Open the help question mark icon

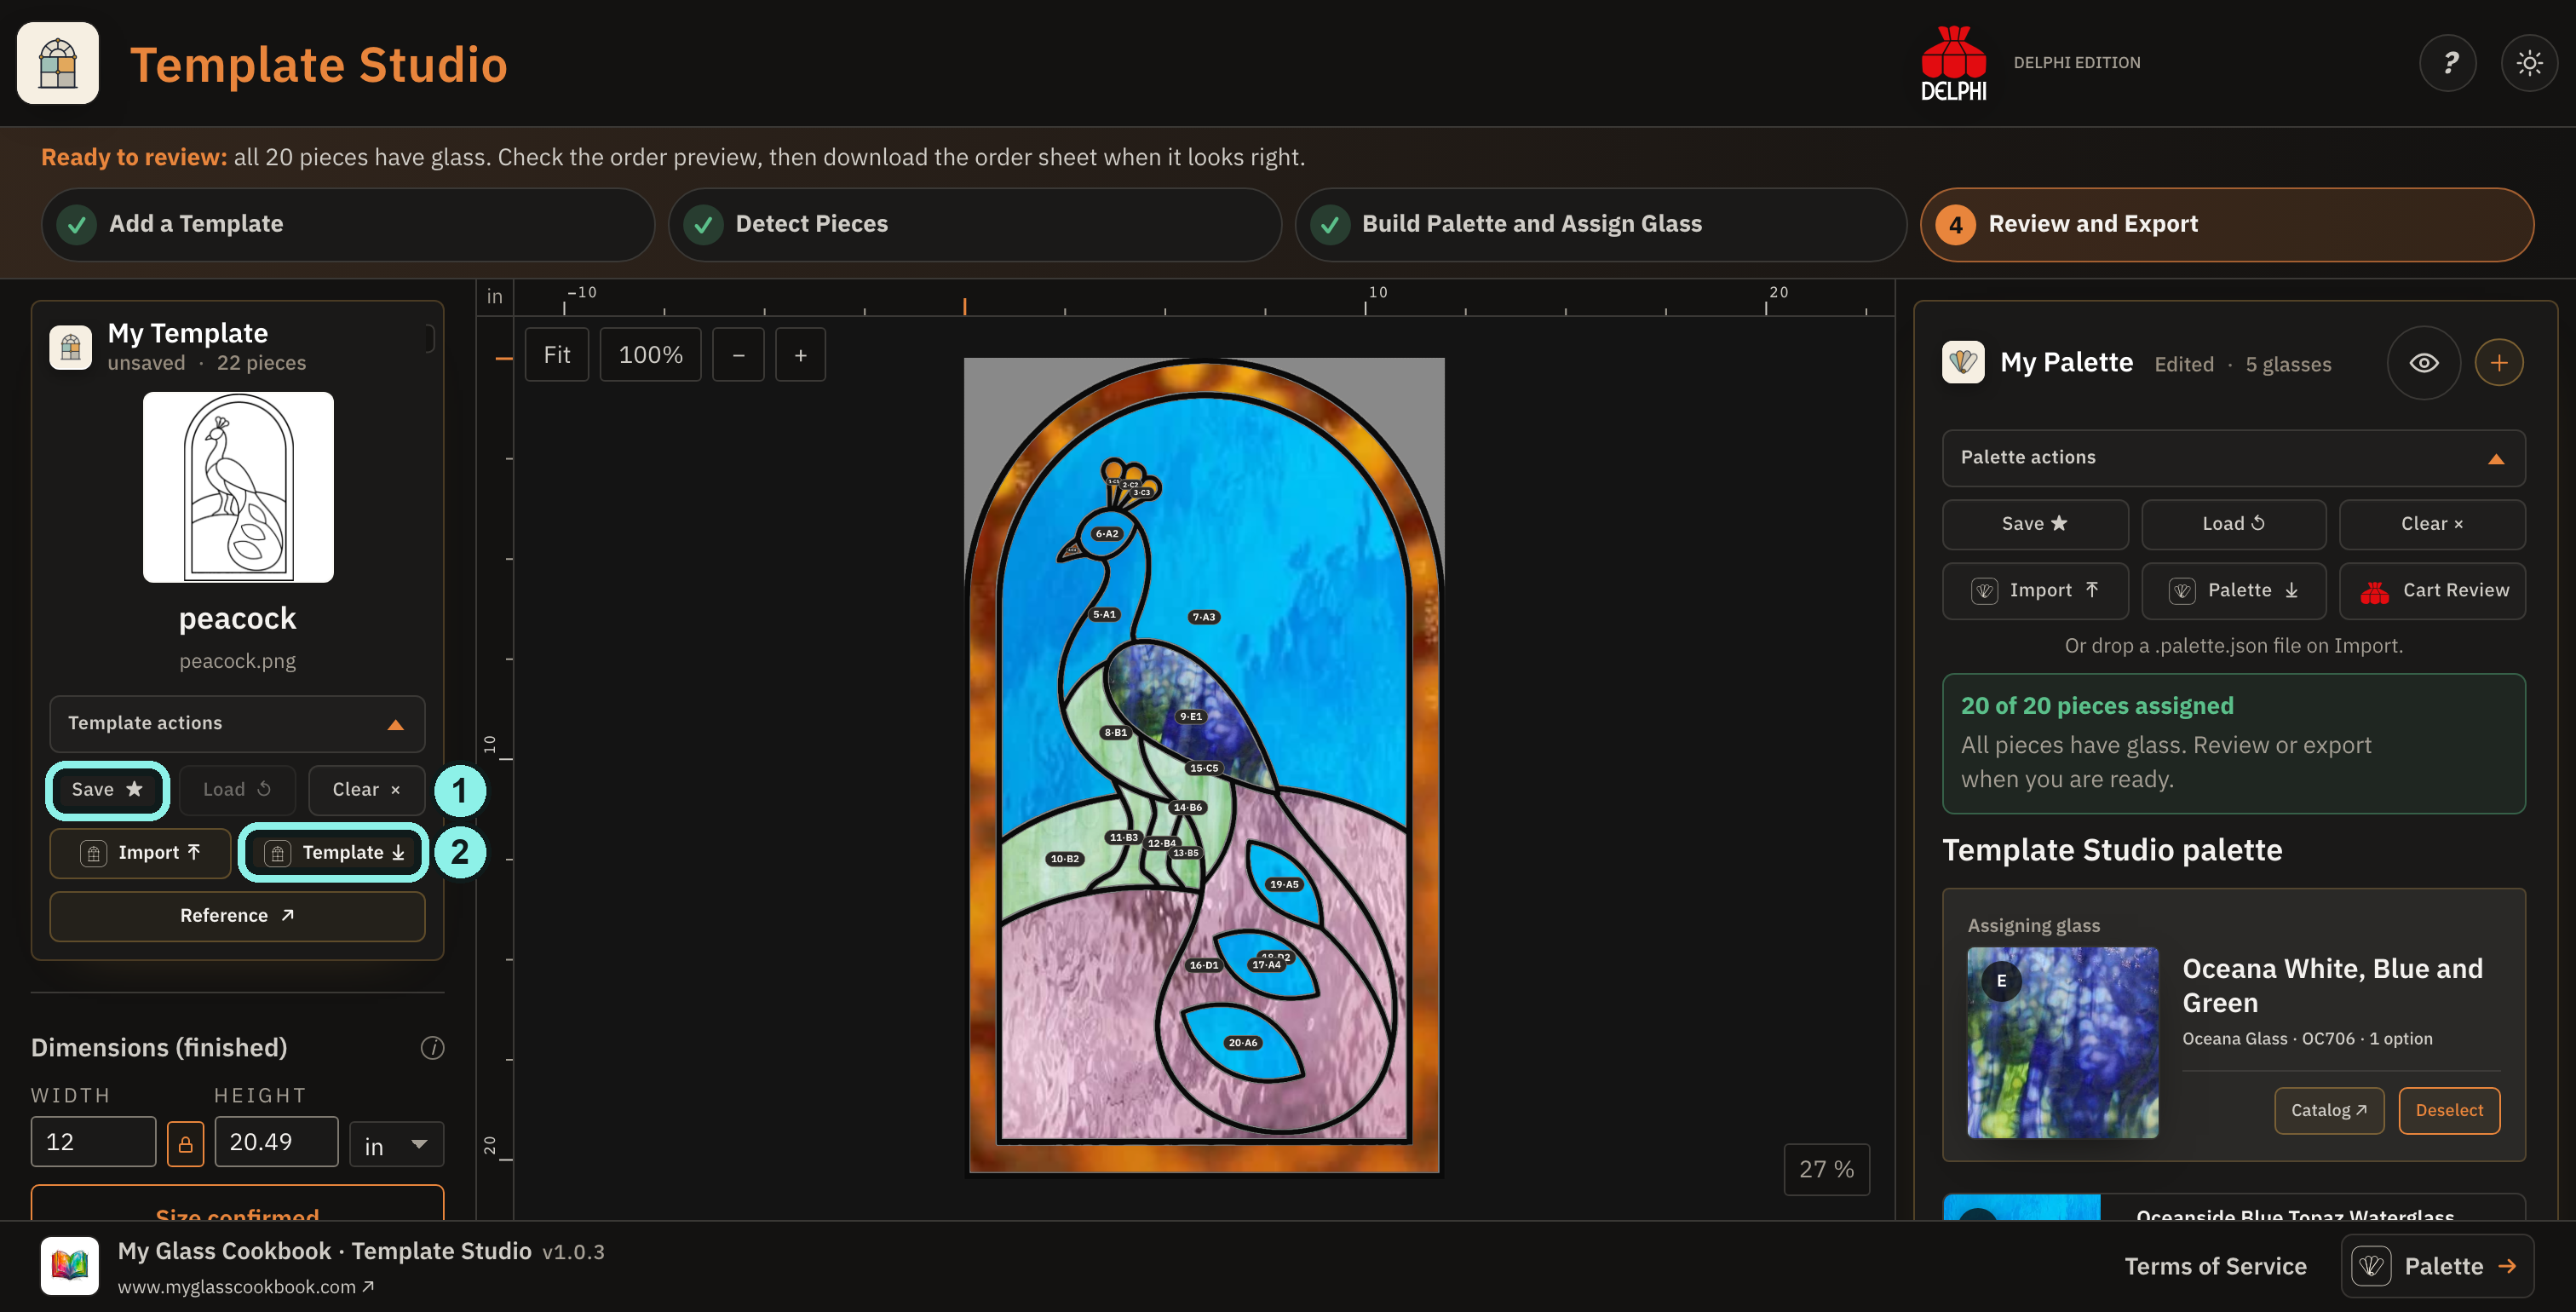pos(2447,63)
